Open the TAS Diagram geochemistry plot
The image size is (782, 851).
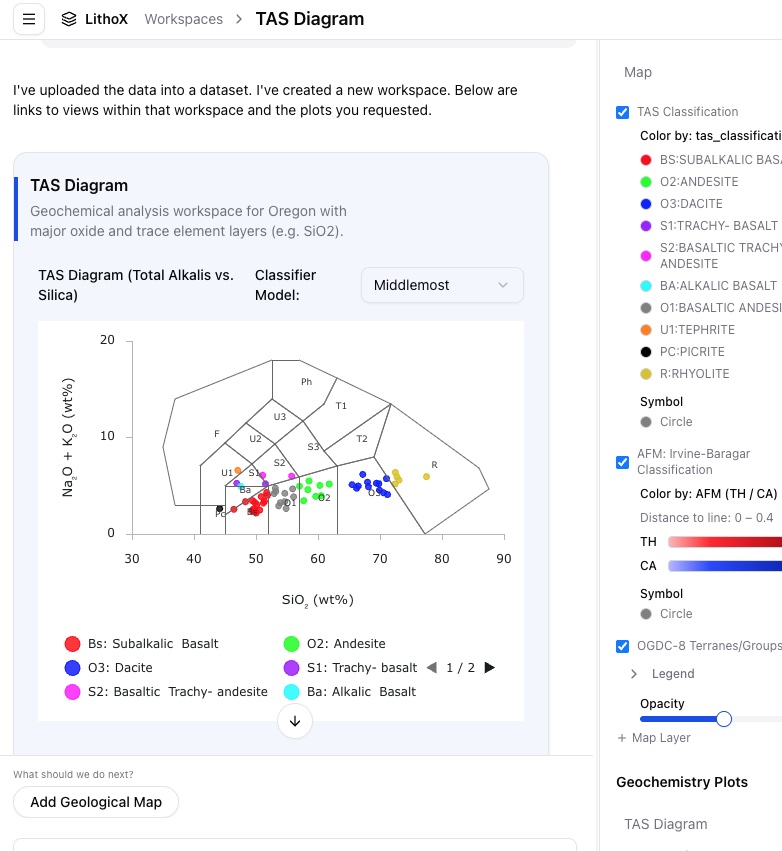point(665,824)
